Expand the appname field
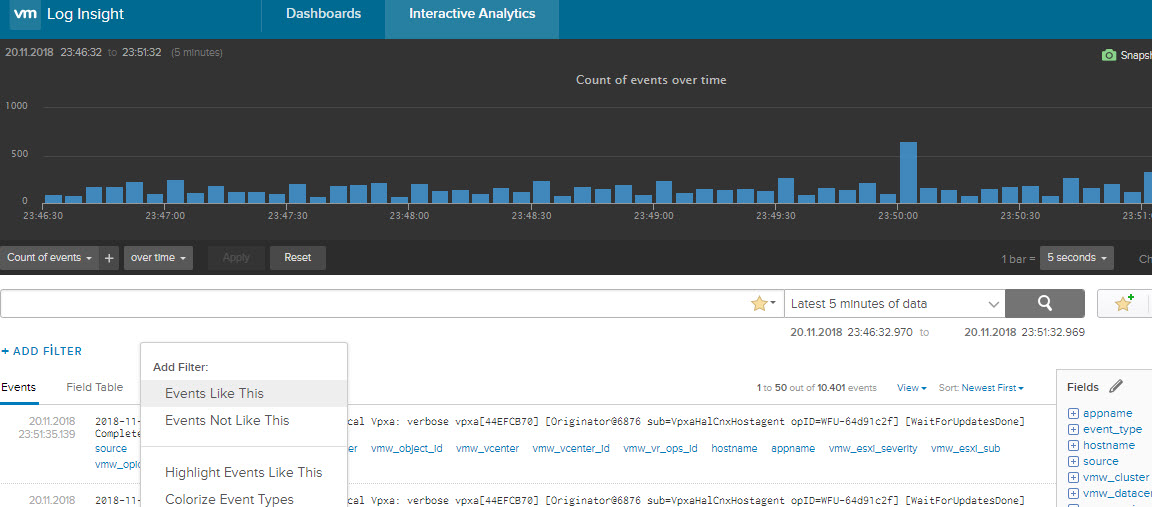The image size is (1152, 507). [1073, 413]
